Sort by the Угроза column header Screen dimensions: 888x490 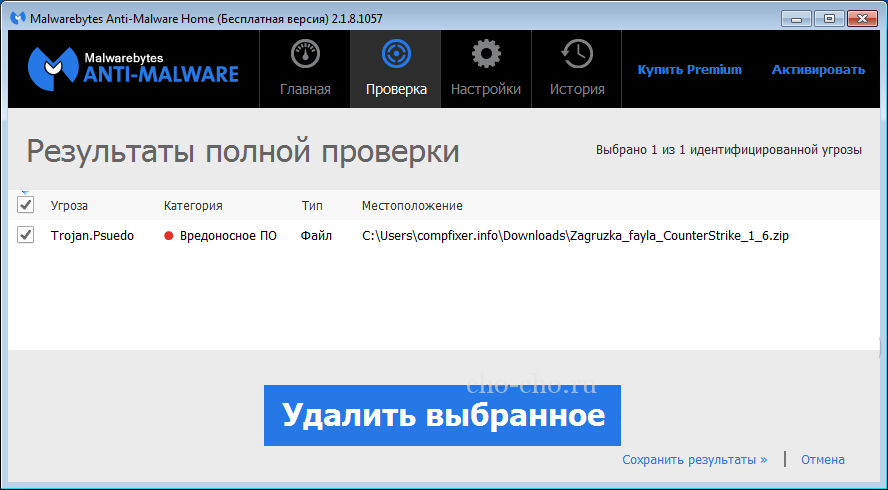point(69,205)
